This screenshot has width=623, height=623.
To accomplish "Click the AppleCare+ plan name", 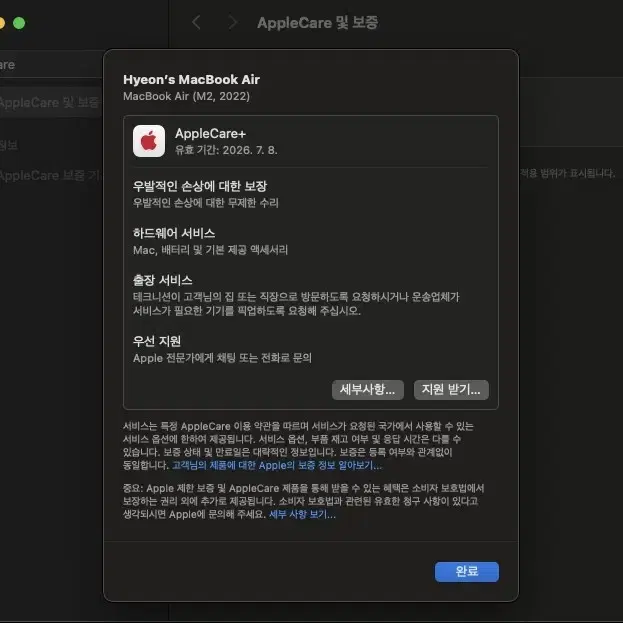I will (210, 134).
